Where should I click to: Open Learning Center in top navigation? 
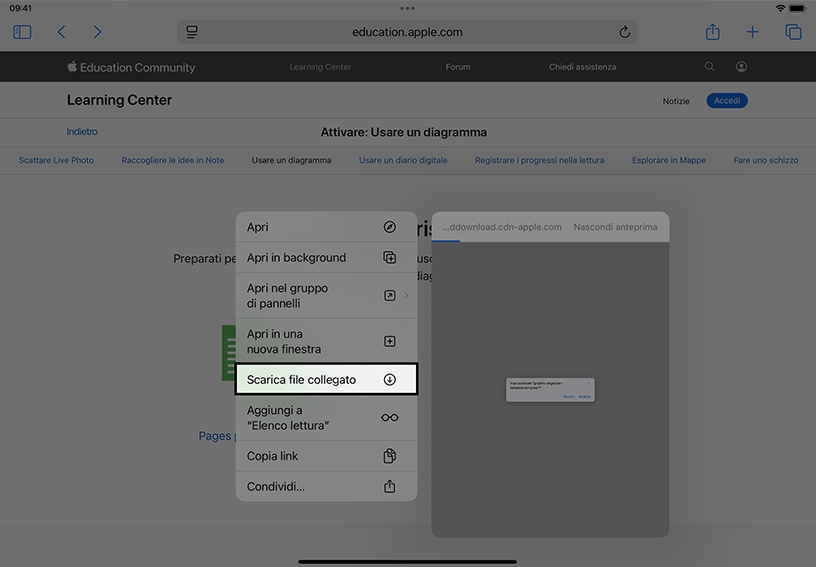320,67
